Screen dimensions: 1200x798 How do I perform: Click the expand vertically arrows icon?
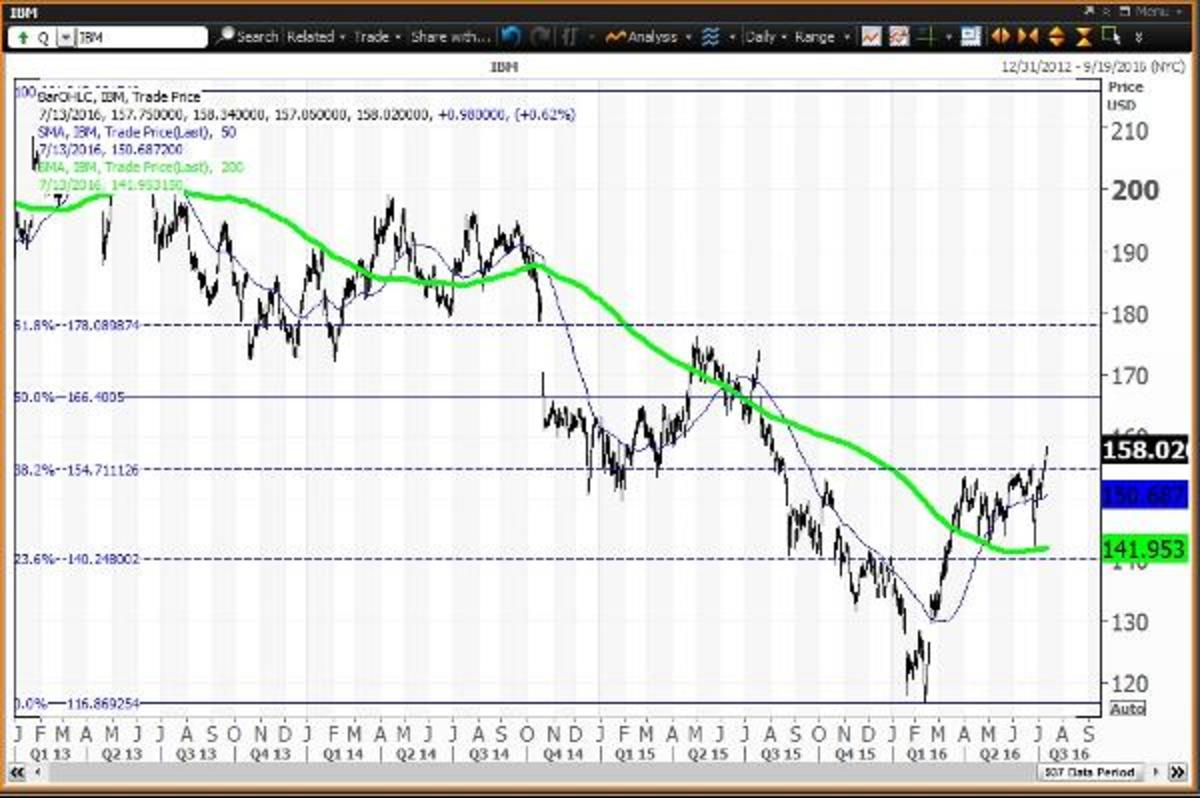1056,37
